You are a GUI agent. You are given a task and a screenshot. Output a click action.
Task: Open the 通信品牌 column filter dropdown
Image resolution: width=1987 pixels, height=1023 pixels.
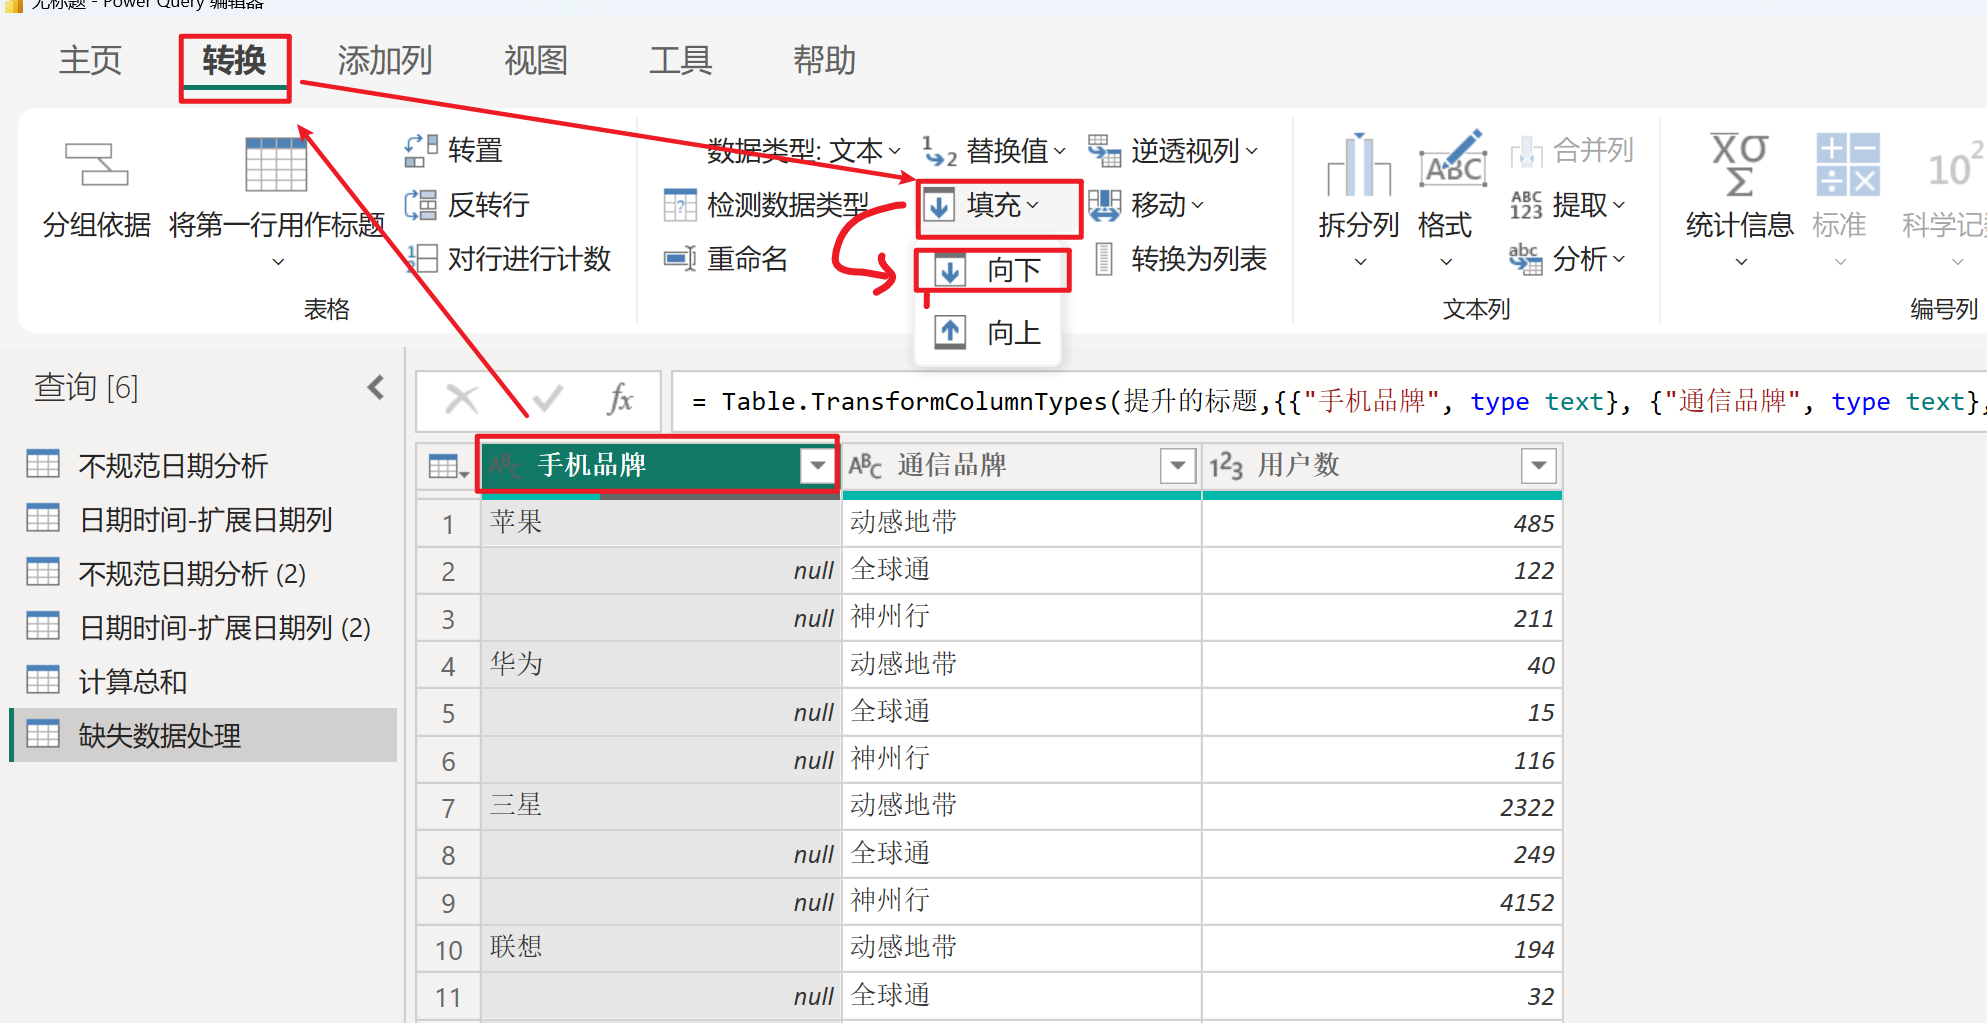point(1178,465)
